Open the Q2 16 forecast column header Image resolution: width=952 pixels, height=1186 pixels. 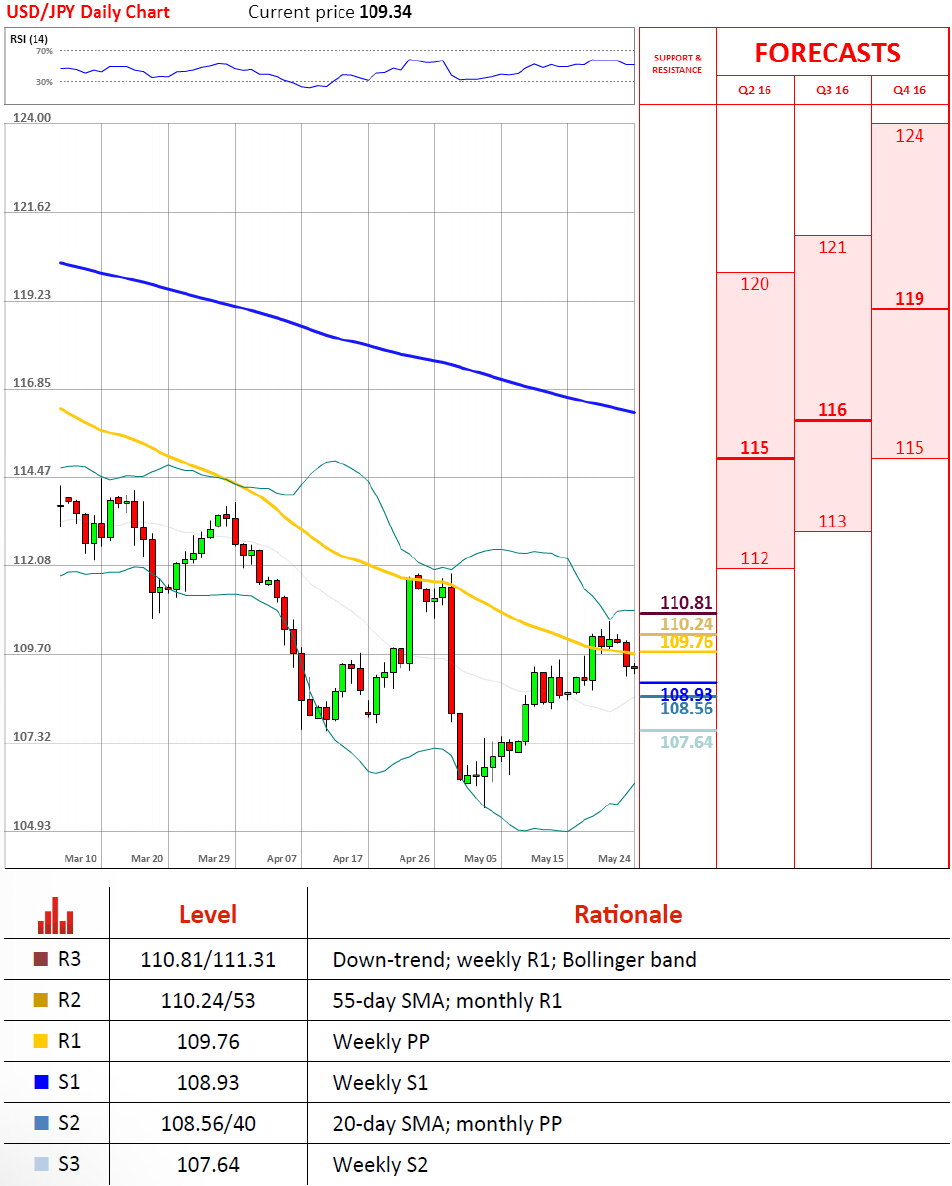[x=754, y=90]
